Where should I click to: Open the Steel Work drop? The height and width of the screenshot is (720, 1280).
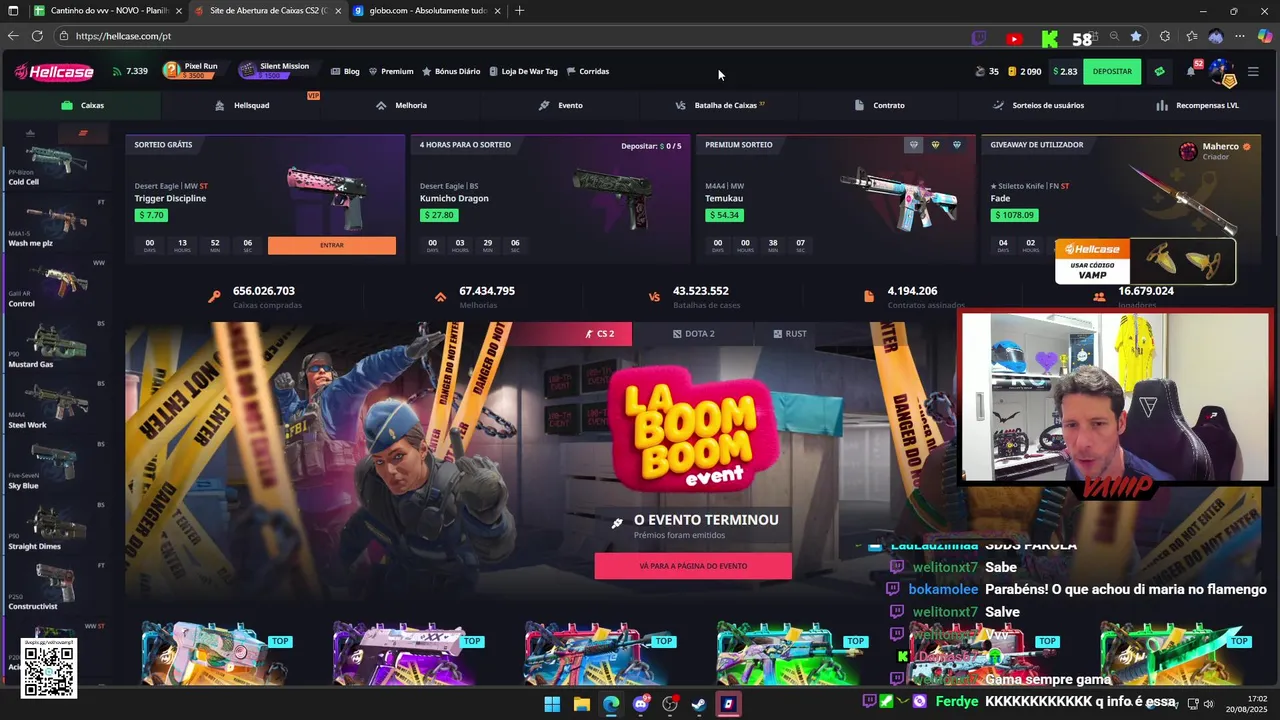pyautogui.click(x=56, y=404)
